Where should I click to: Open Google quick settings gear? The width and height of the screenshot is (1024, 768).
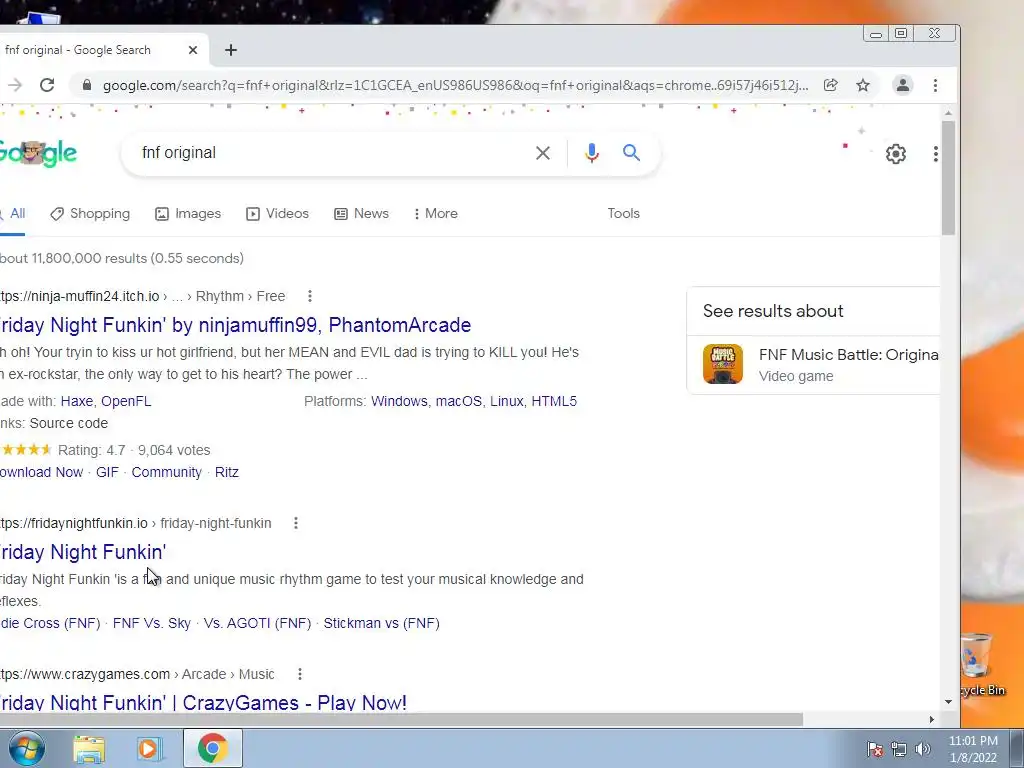pos(895,153)
